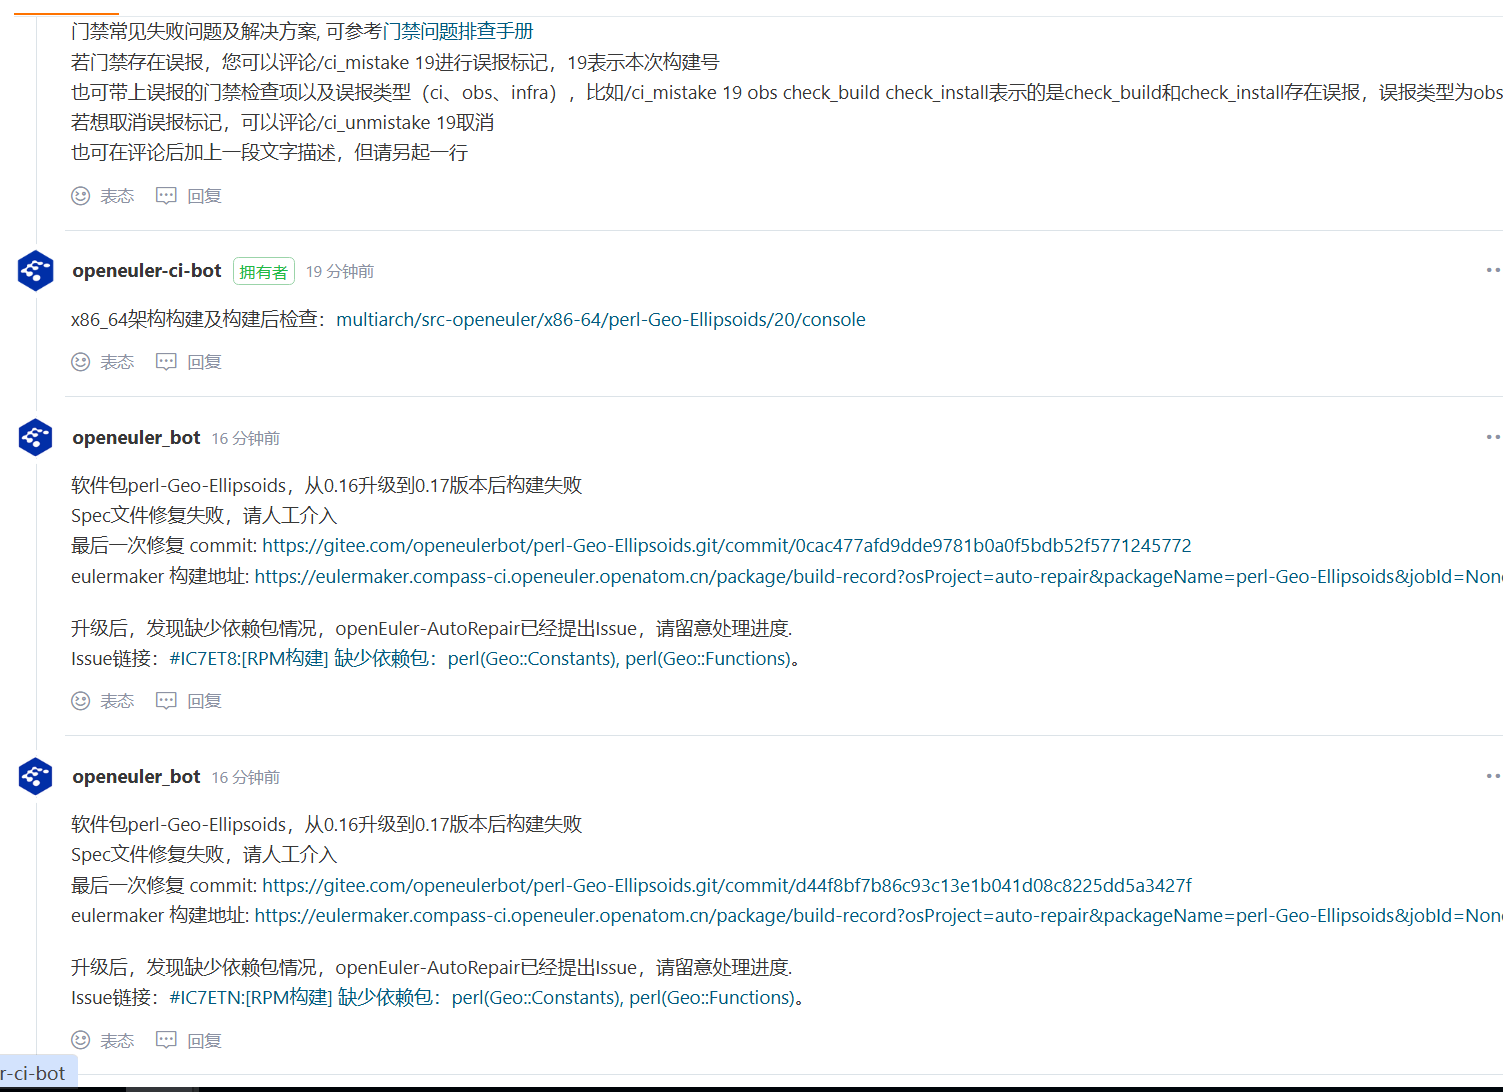The width and height of the screenshot is (1503, 1092).
Task: Open commit link starting with d44f8bf7b86c
Action: point(726,886)
